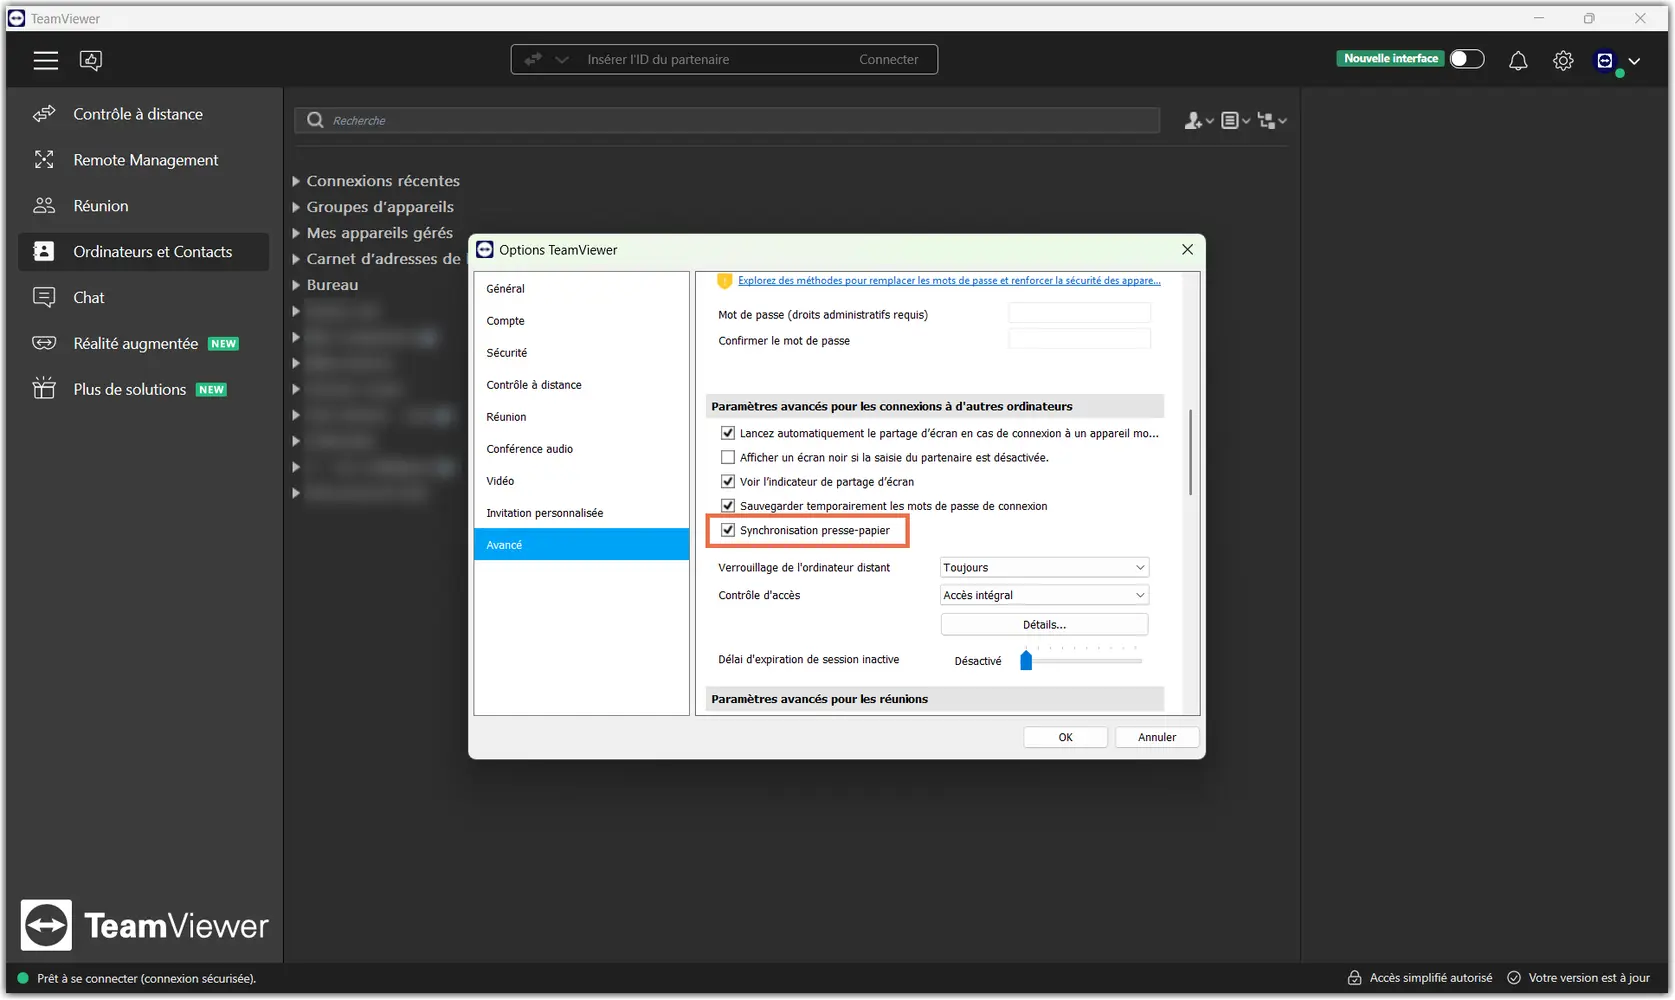Open the account profile avatar menu
Image resolution: width=1675 pixels, height=1000 pixels.
coord(1605,61)
